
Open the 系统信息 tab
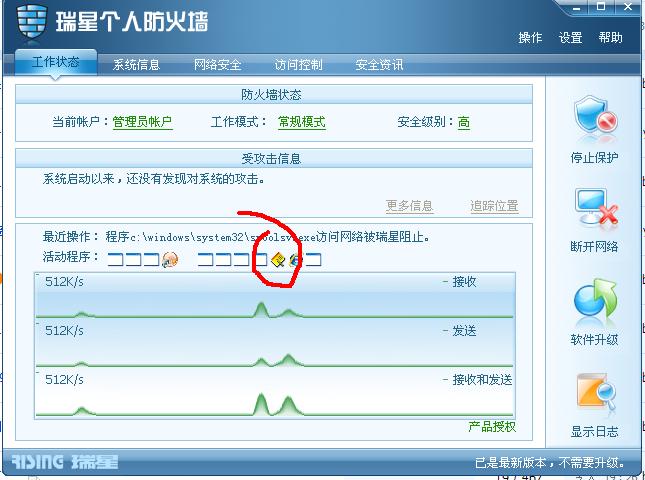click(136, 65)
